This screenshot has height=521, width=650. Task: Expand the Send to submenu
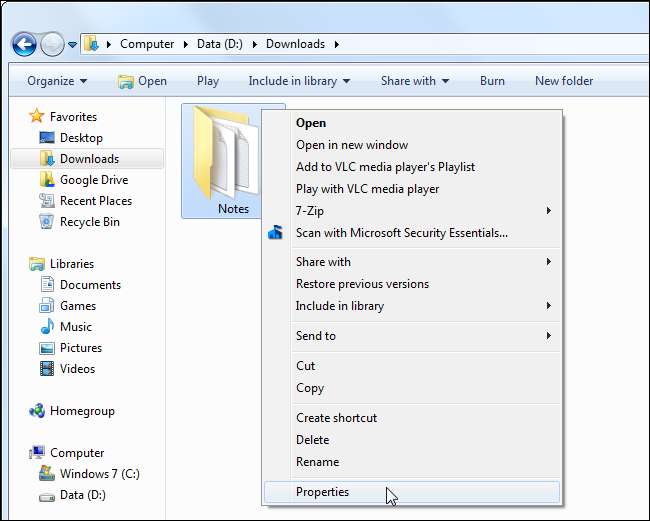click(x=316, y=336)
